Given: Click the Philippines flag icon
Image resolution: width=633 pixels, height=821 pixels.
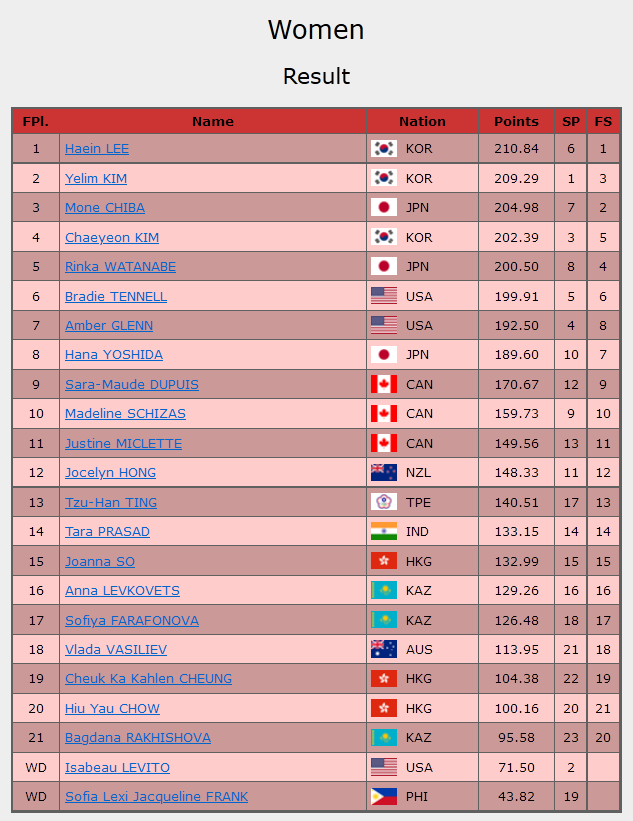Looking at the screenshot, I should pyautogui.click(x=383, y=797).
